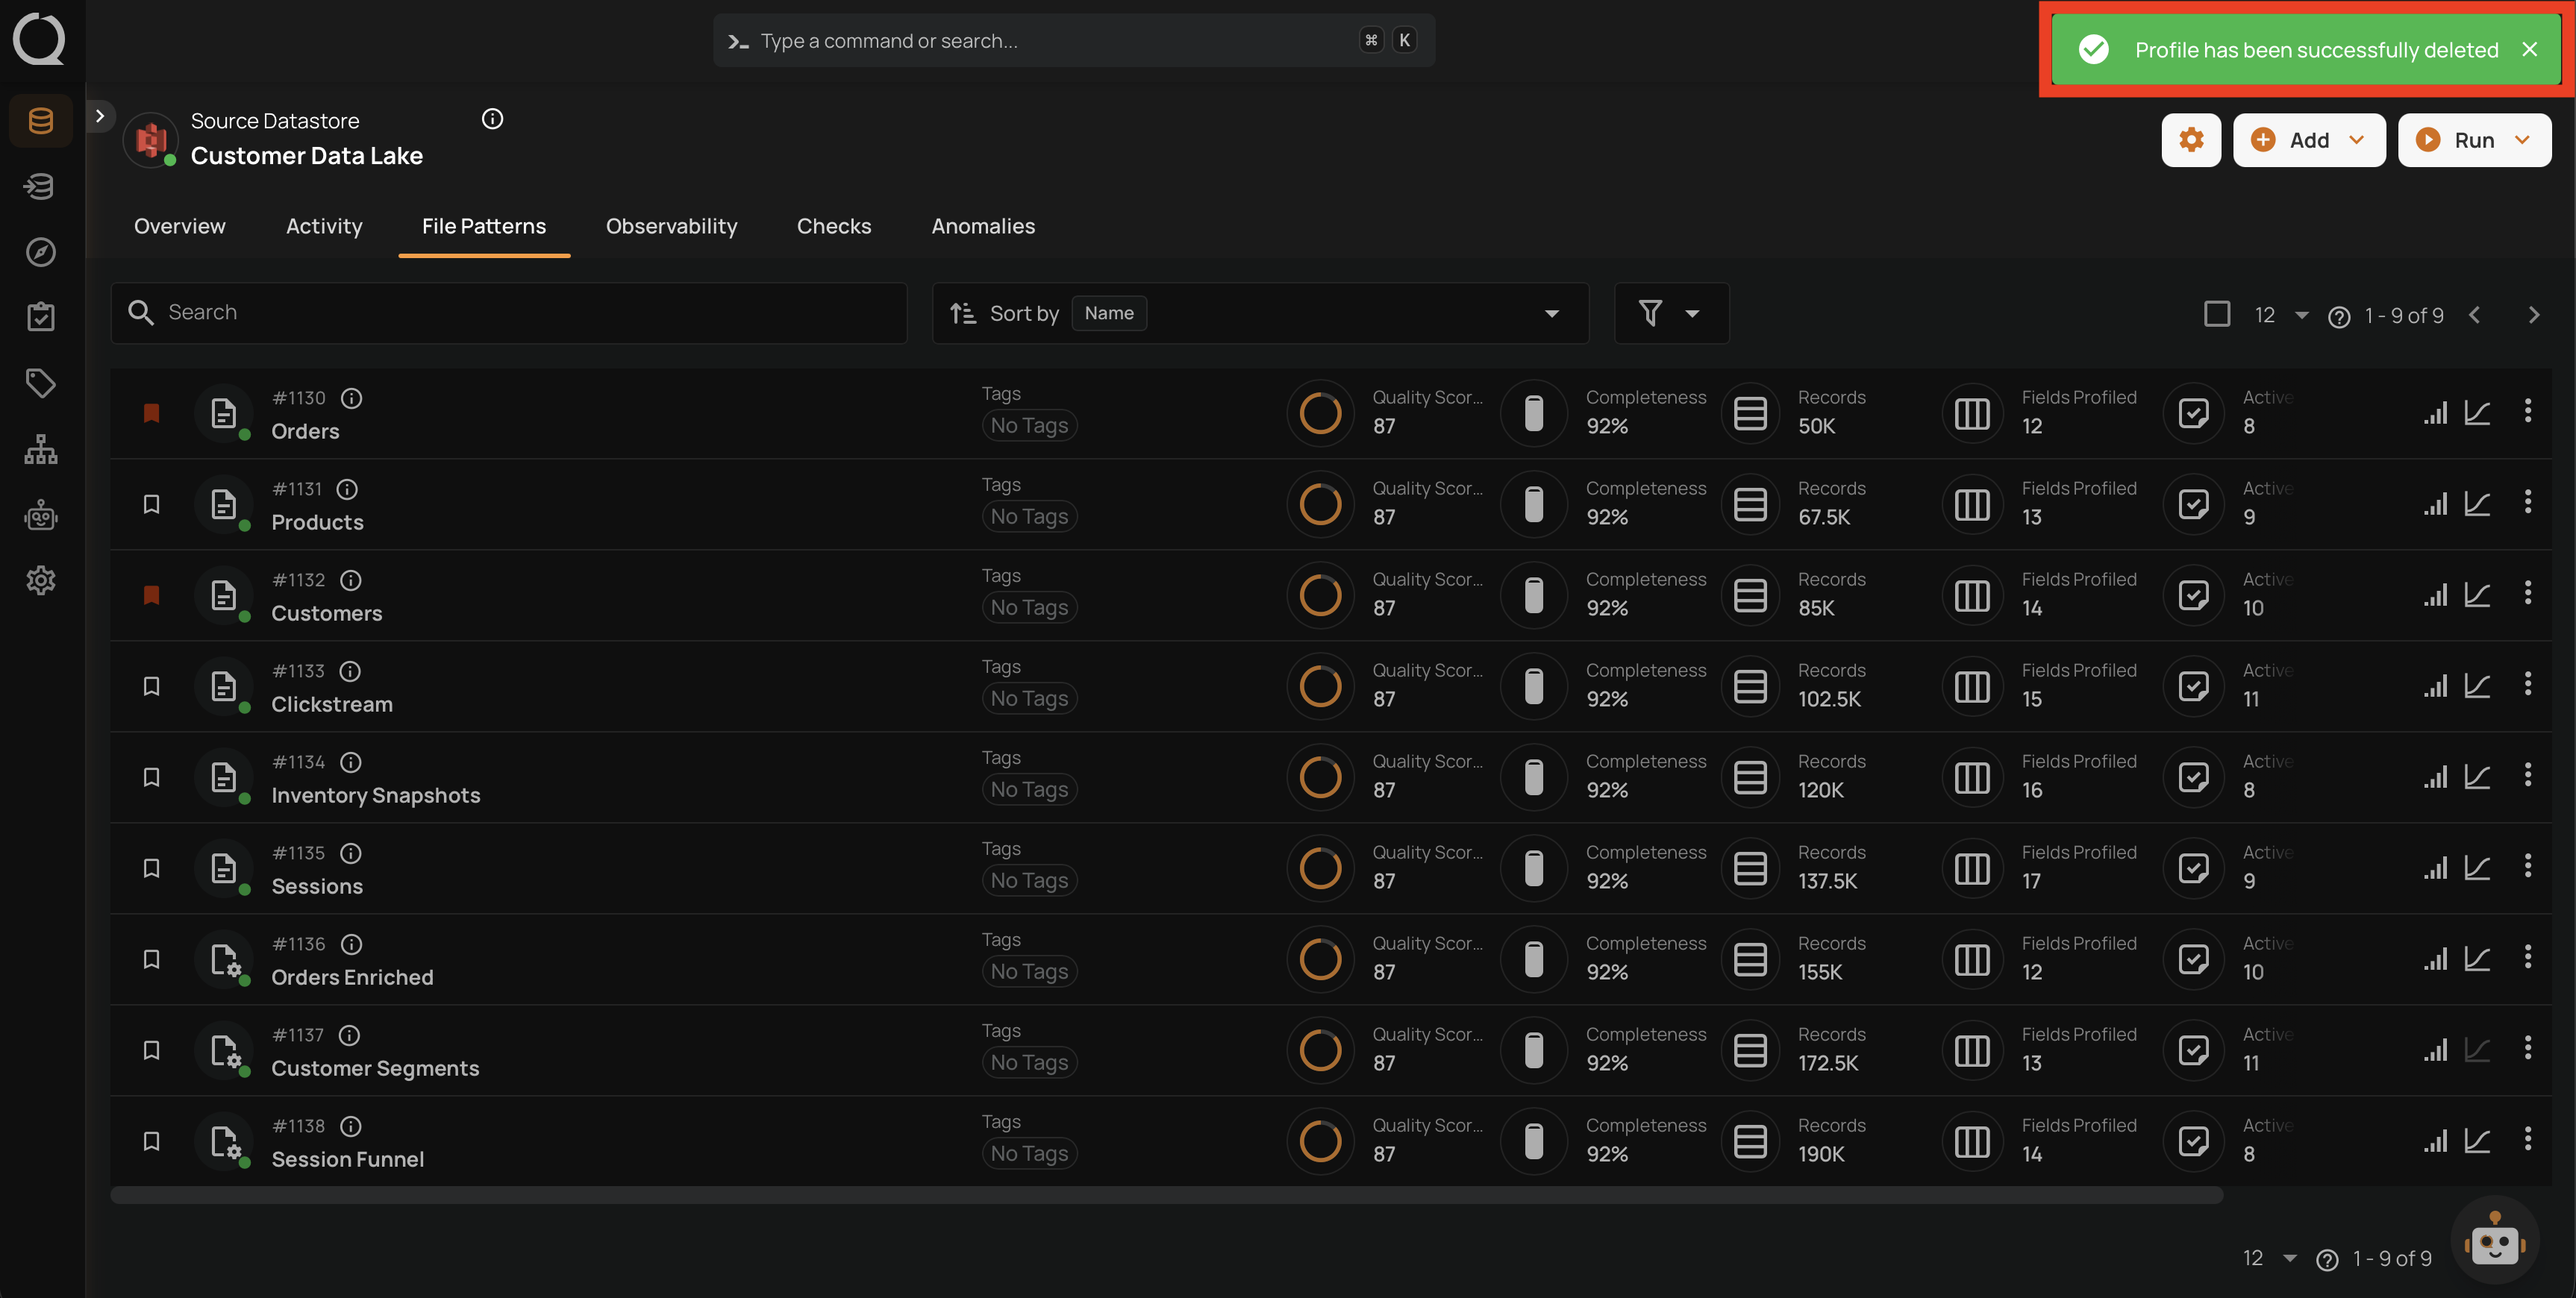Viewport: 2576px width, 1298px height.
Task: Open three-dot menu for Inventory Snapshots row
Action: 2528,775
